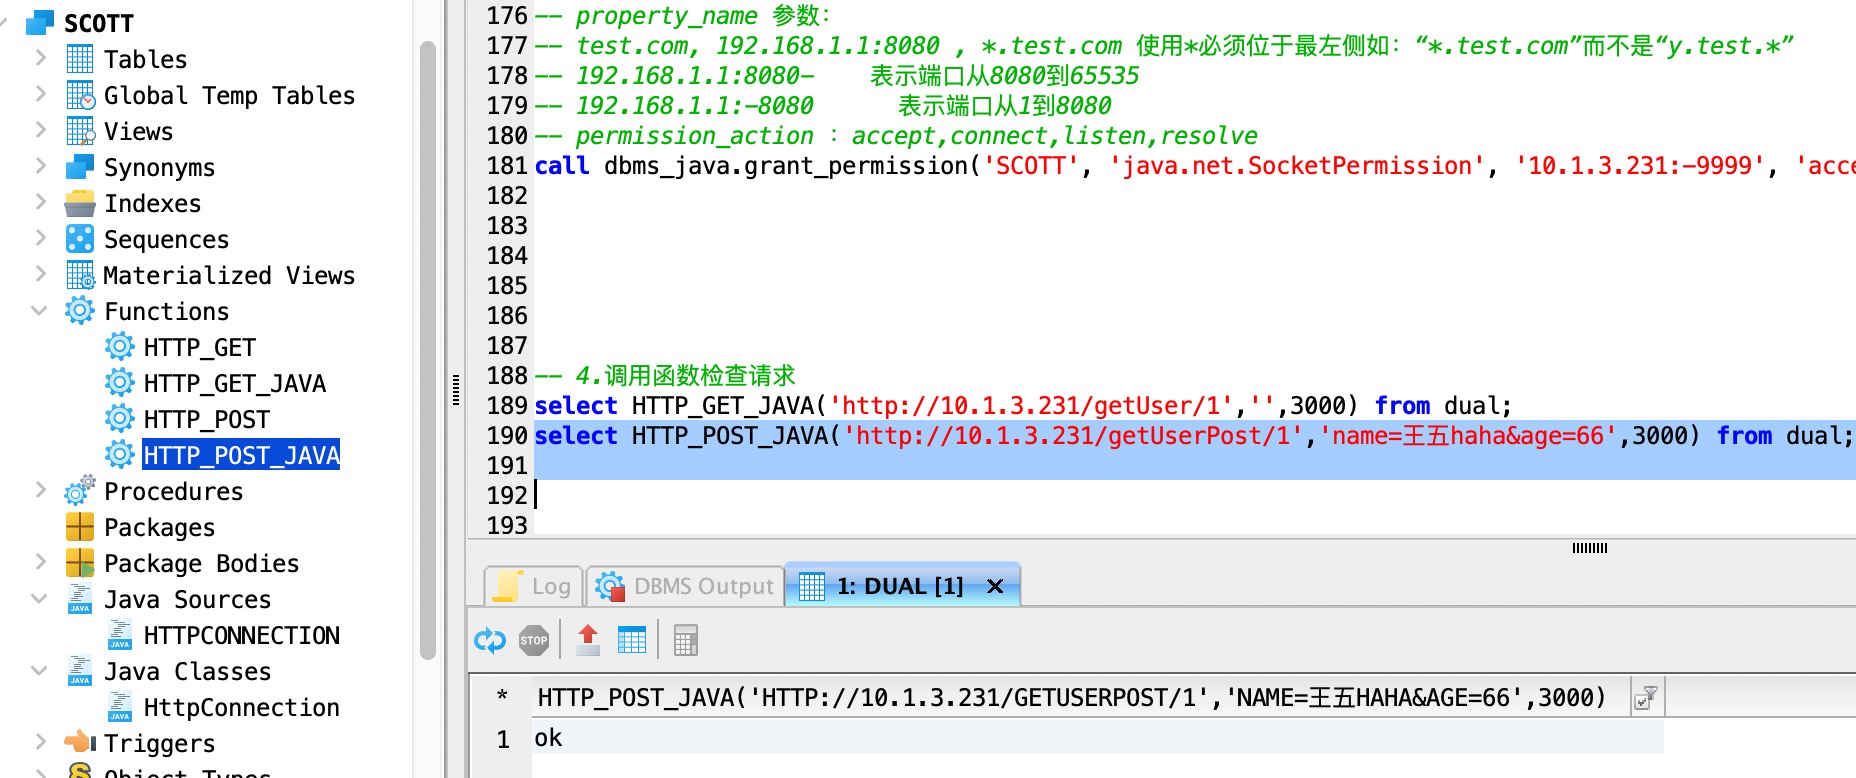Click the 'select HTTP_POST_JAVA' line 190
This screenshot has height=778, width=1856.
(1194, 435)
